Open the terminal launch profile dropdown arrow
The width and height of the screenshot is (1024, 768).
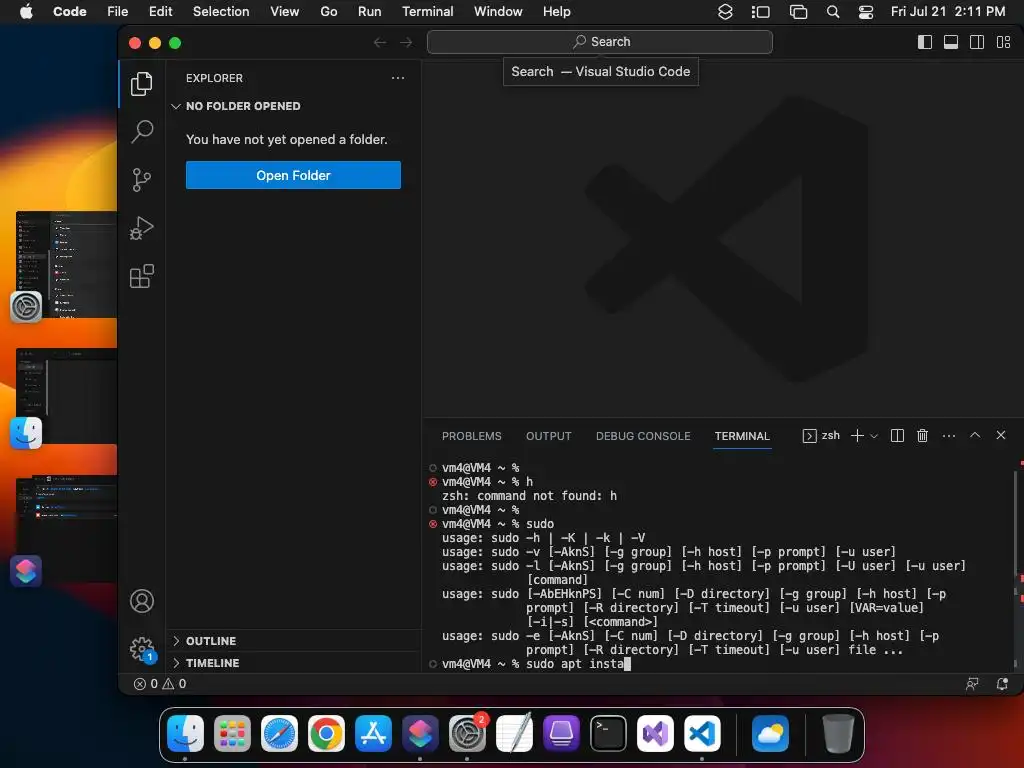[x=874, y=436]
